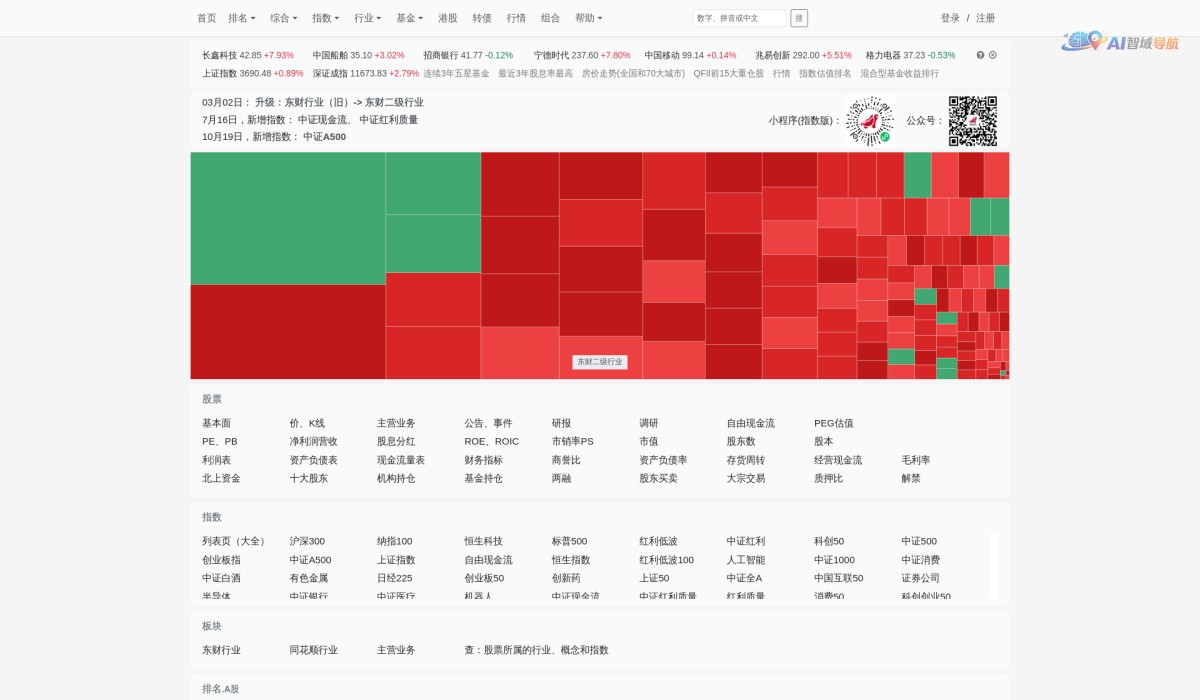This screenshot has height=700, width=1200.
Task: Close the ticker bar with the X icon
Action: tap(993, 55)
